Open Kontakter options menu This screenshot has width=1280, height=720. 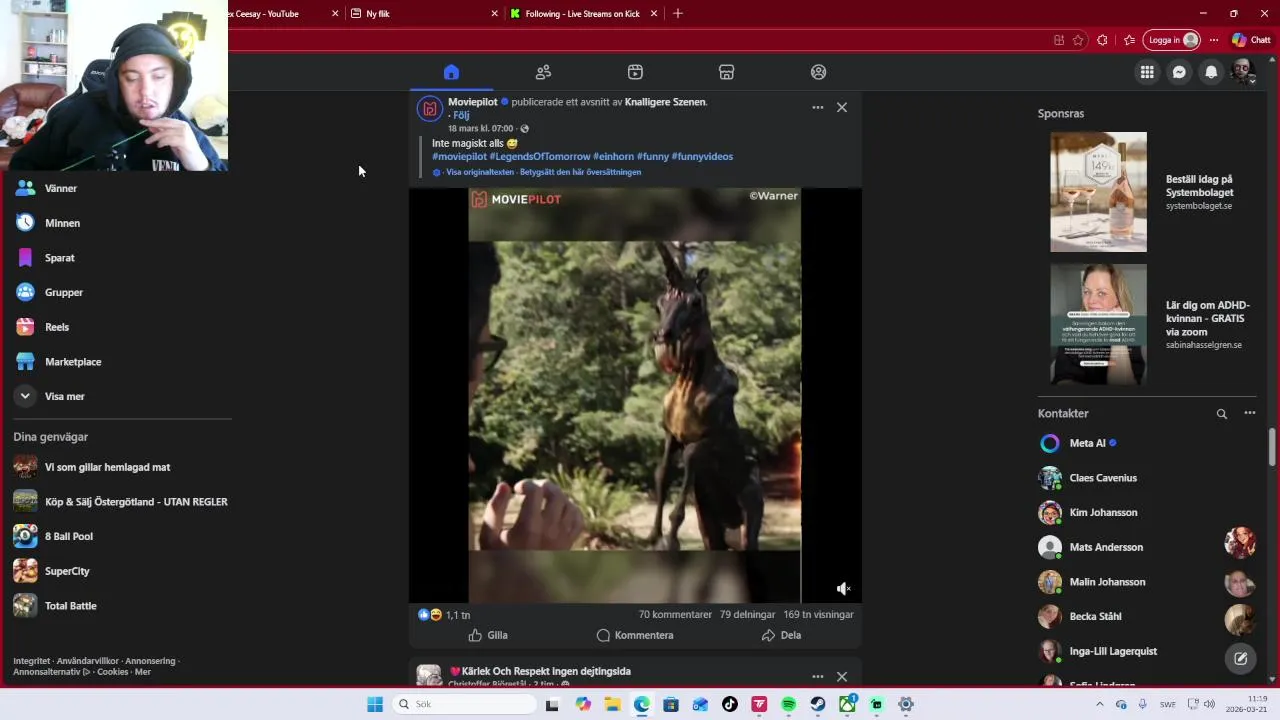[1249, 413]
